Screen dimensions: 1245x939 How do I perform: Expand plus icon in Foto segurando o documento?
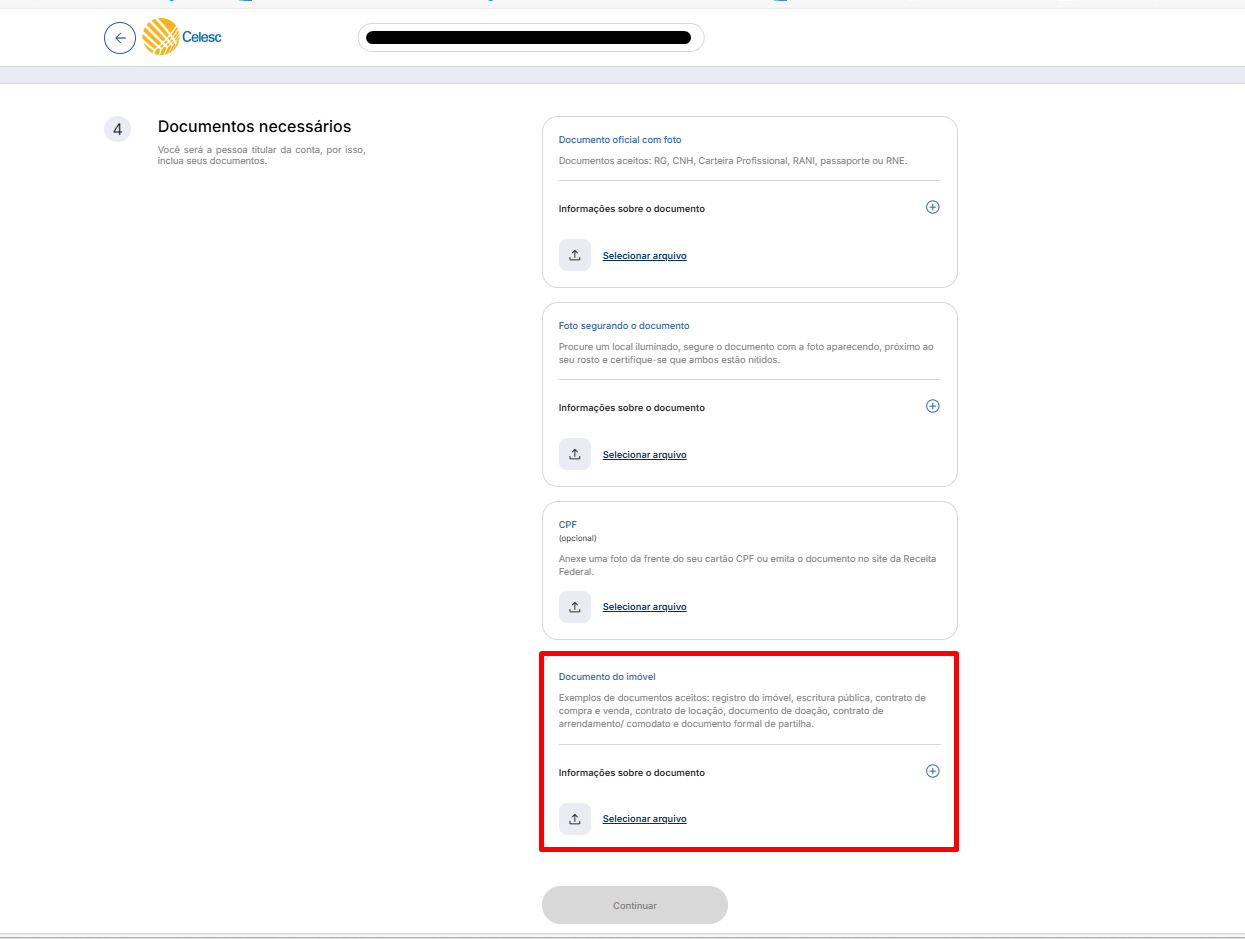(932, 406)
